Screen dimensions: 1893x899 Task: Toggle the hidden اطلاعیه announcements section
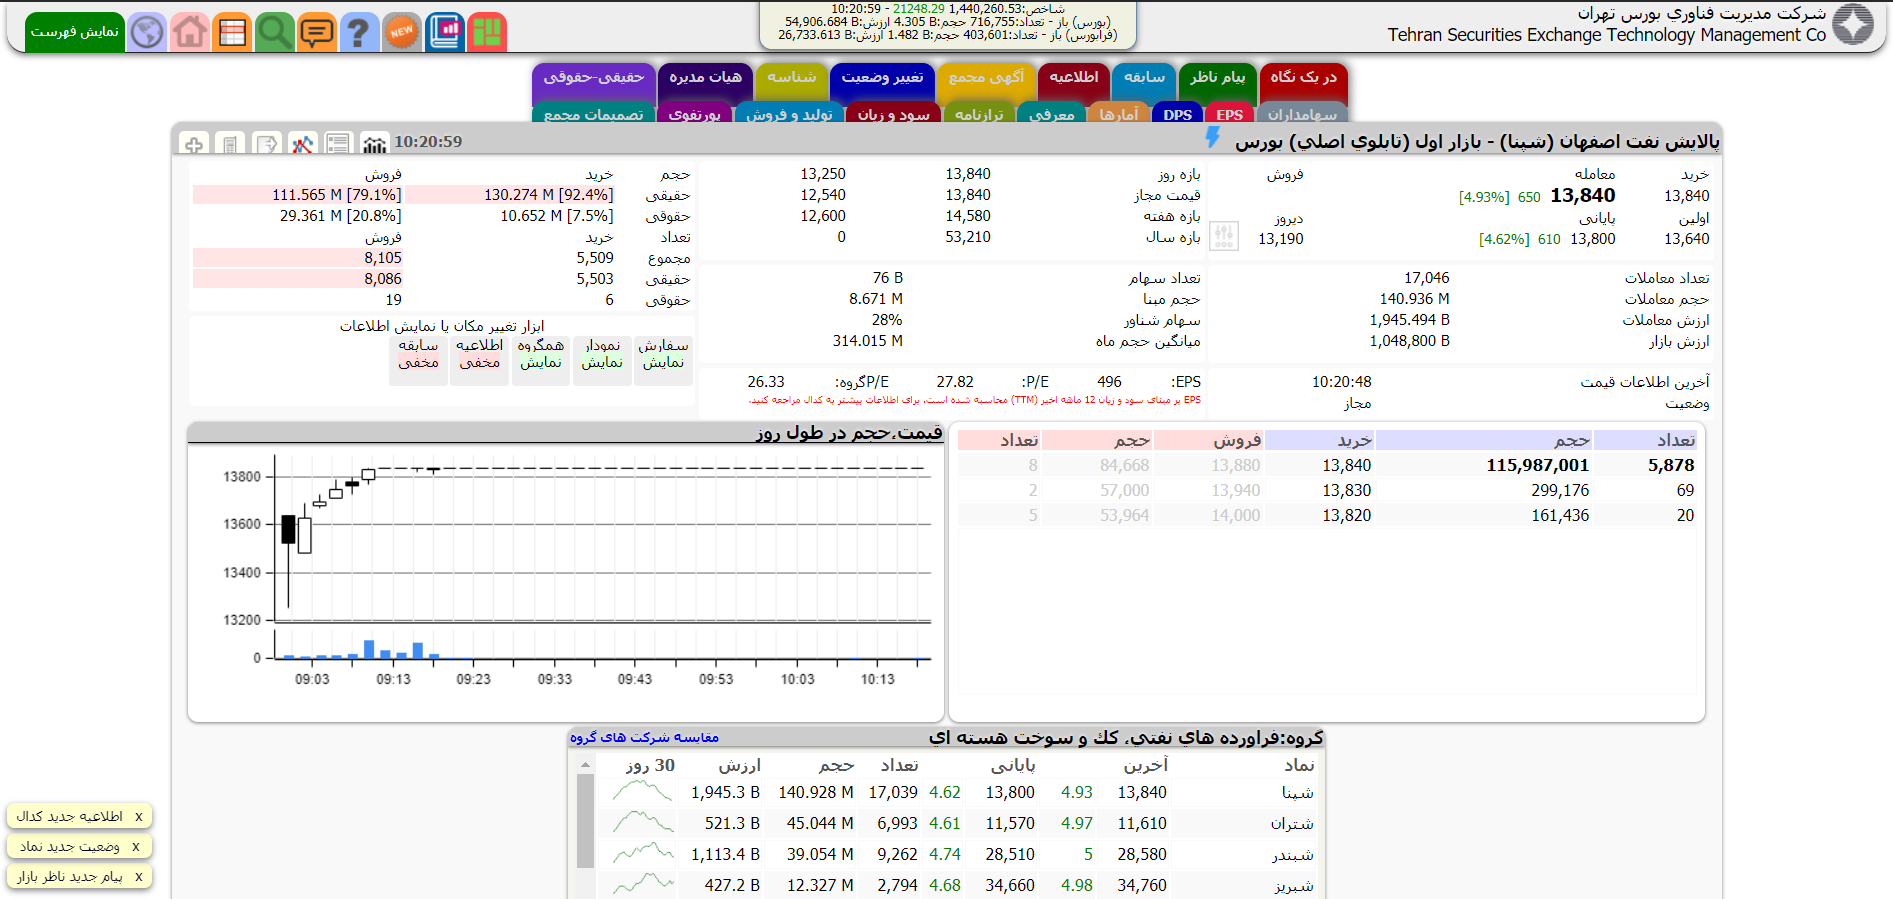tap(479, 355)
